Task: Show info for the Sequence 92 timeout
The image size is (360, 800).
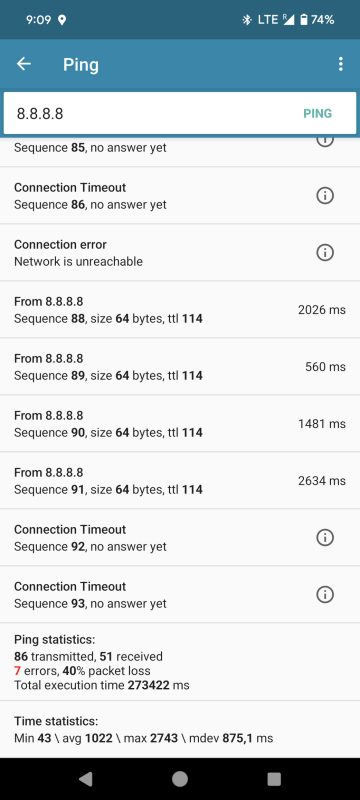Action: point(325,537)
